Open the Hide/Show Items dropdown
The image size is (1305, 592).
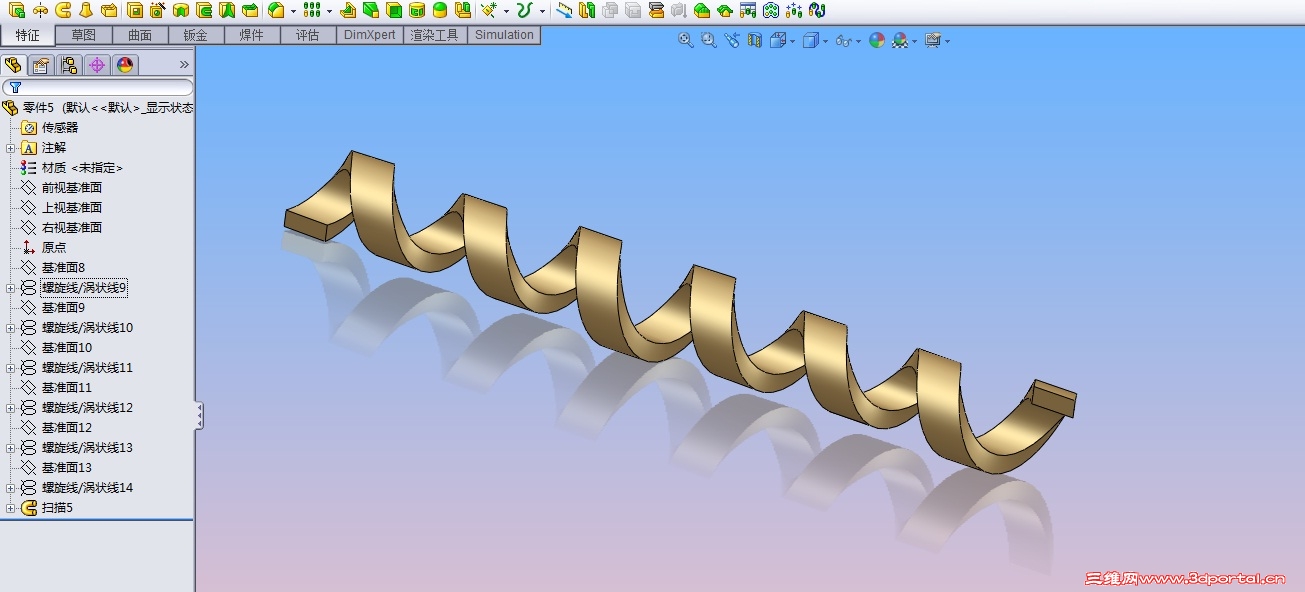tap(859, 41)
